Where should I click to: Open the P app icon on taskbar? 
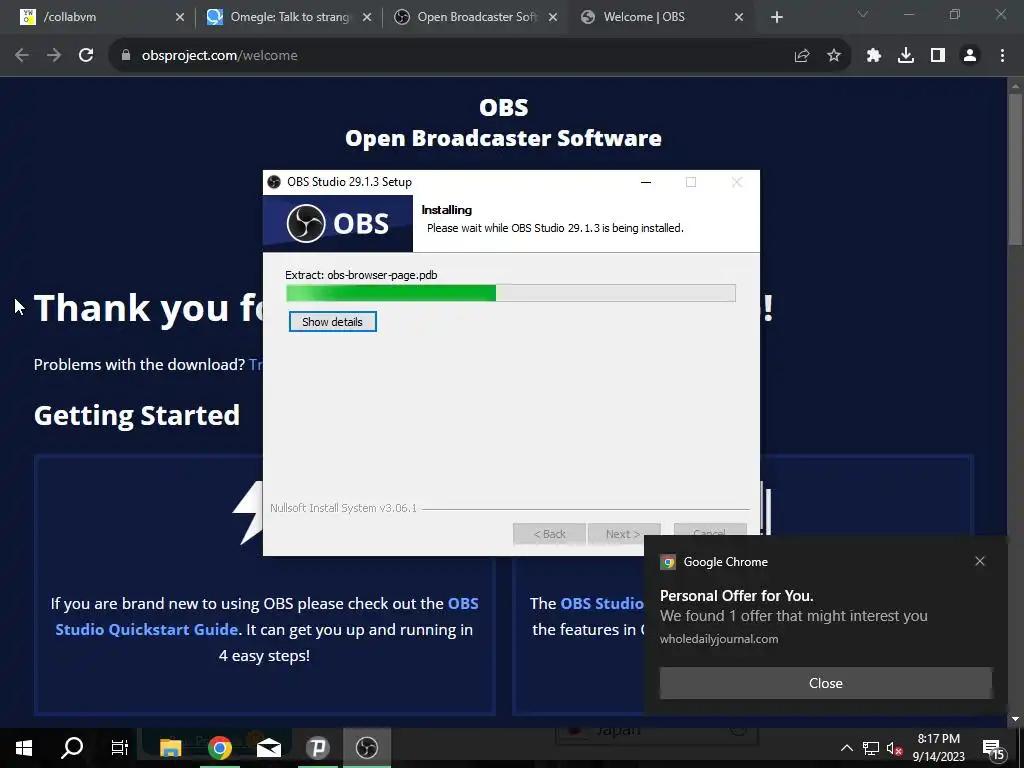[x=317, y=748]
